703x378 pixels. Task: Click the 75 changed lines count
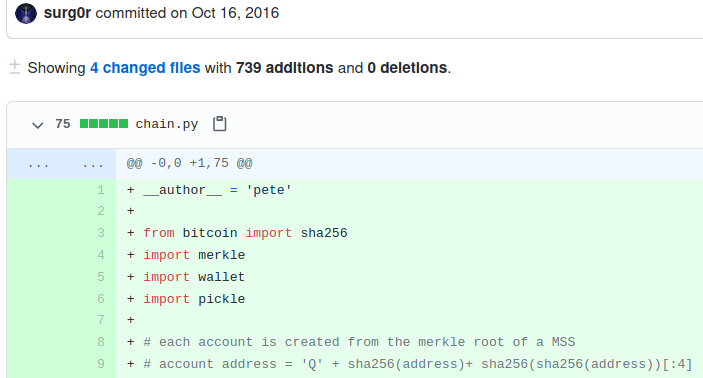click(x=63, y=124)
